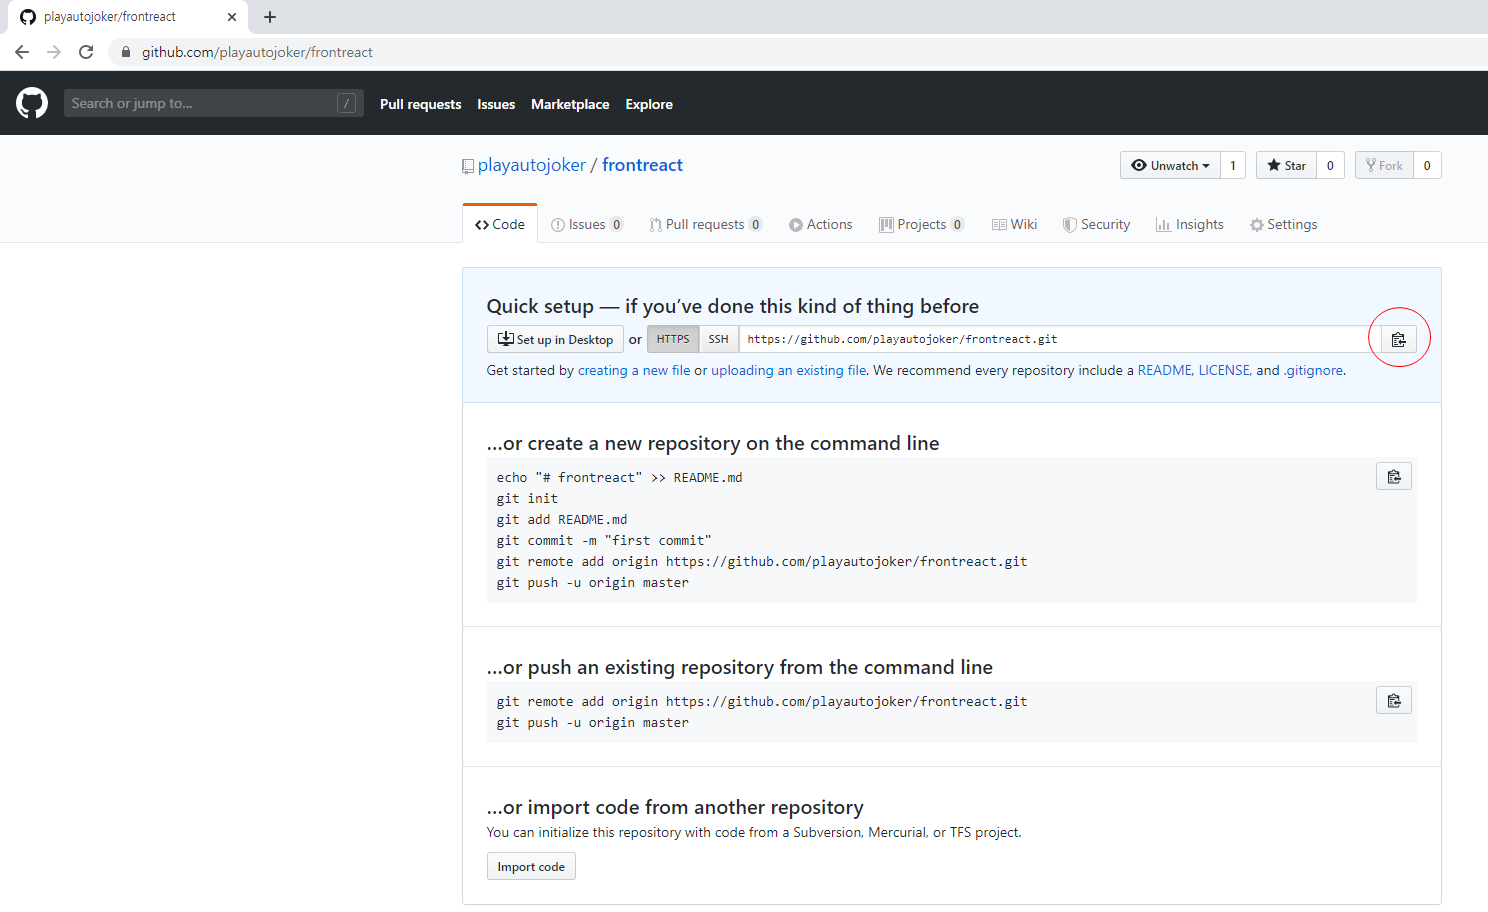Click the Import code button
The image size is (1488, 912).
[531, 866]
